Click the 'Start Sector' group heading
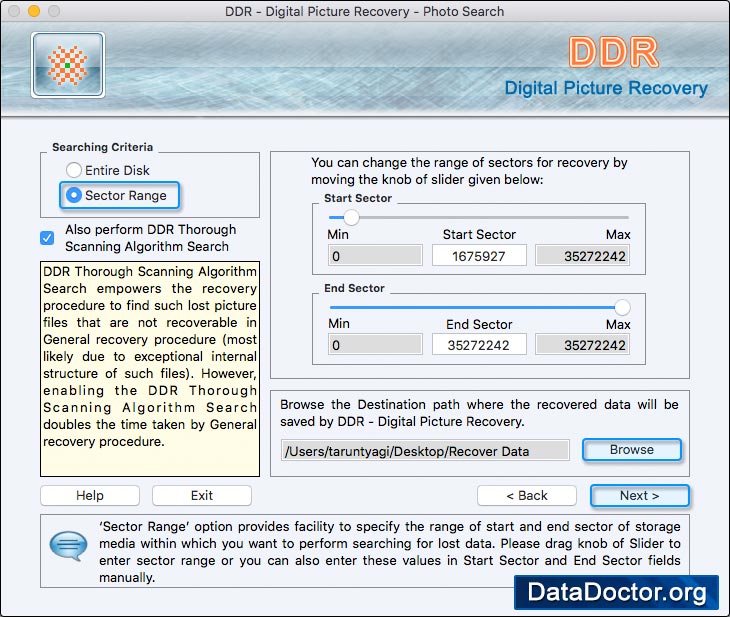This screenshot has width=730, height=617. pyautogui.click(x=358, y=198)
